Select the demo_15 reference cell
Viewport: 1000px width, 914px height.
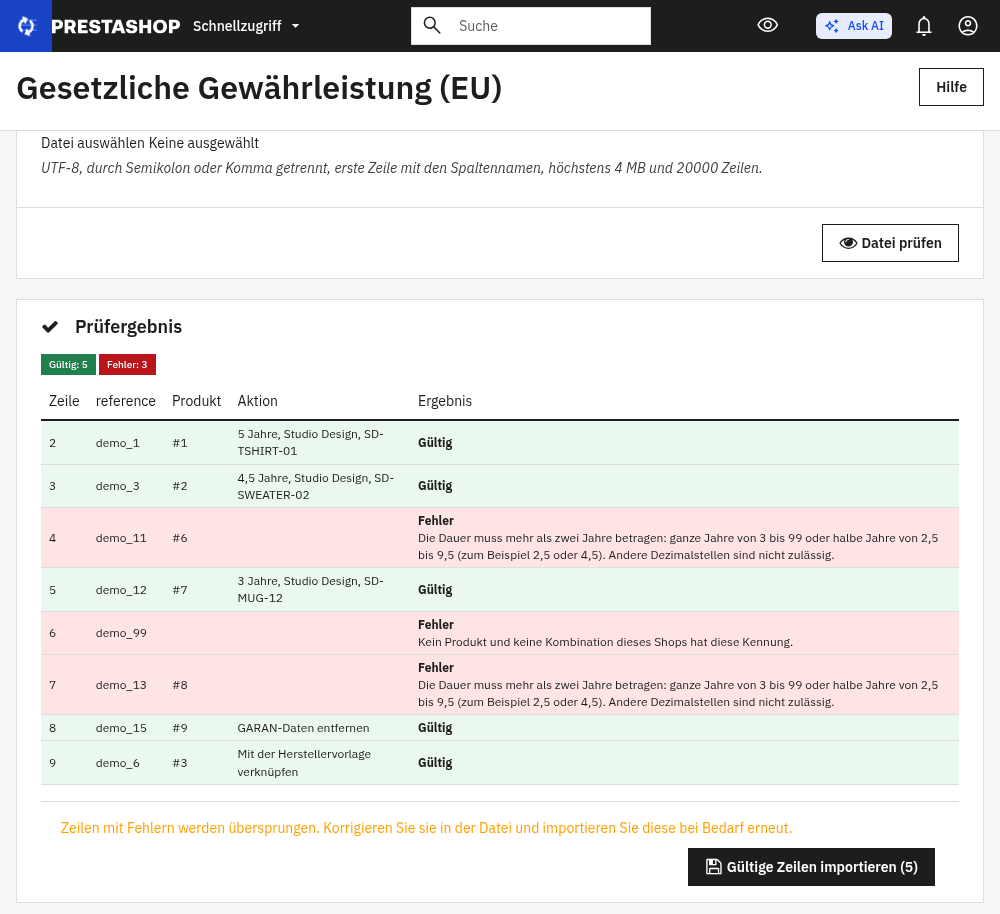[x=121, y=728]
